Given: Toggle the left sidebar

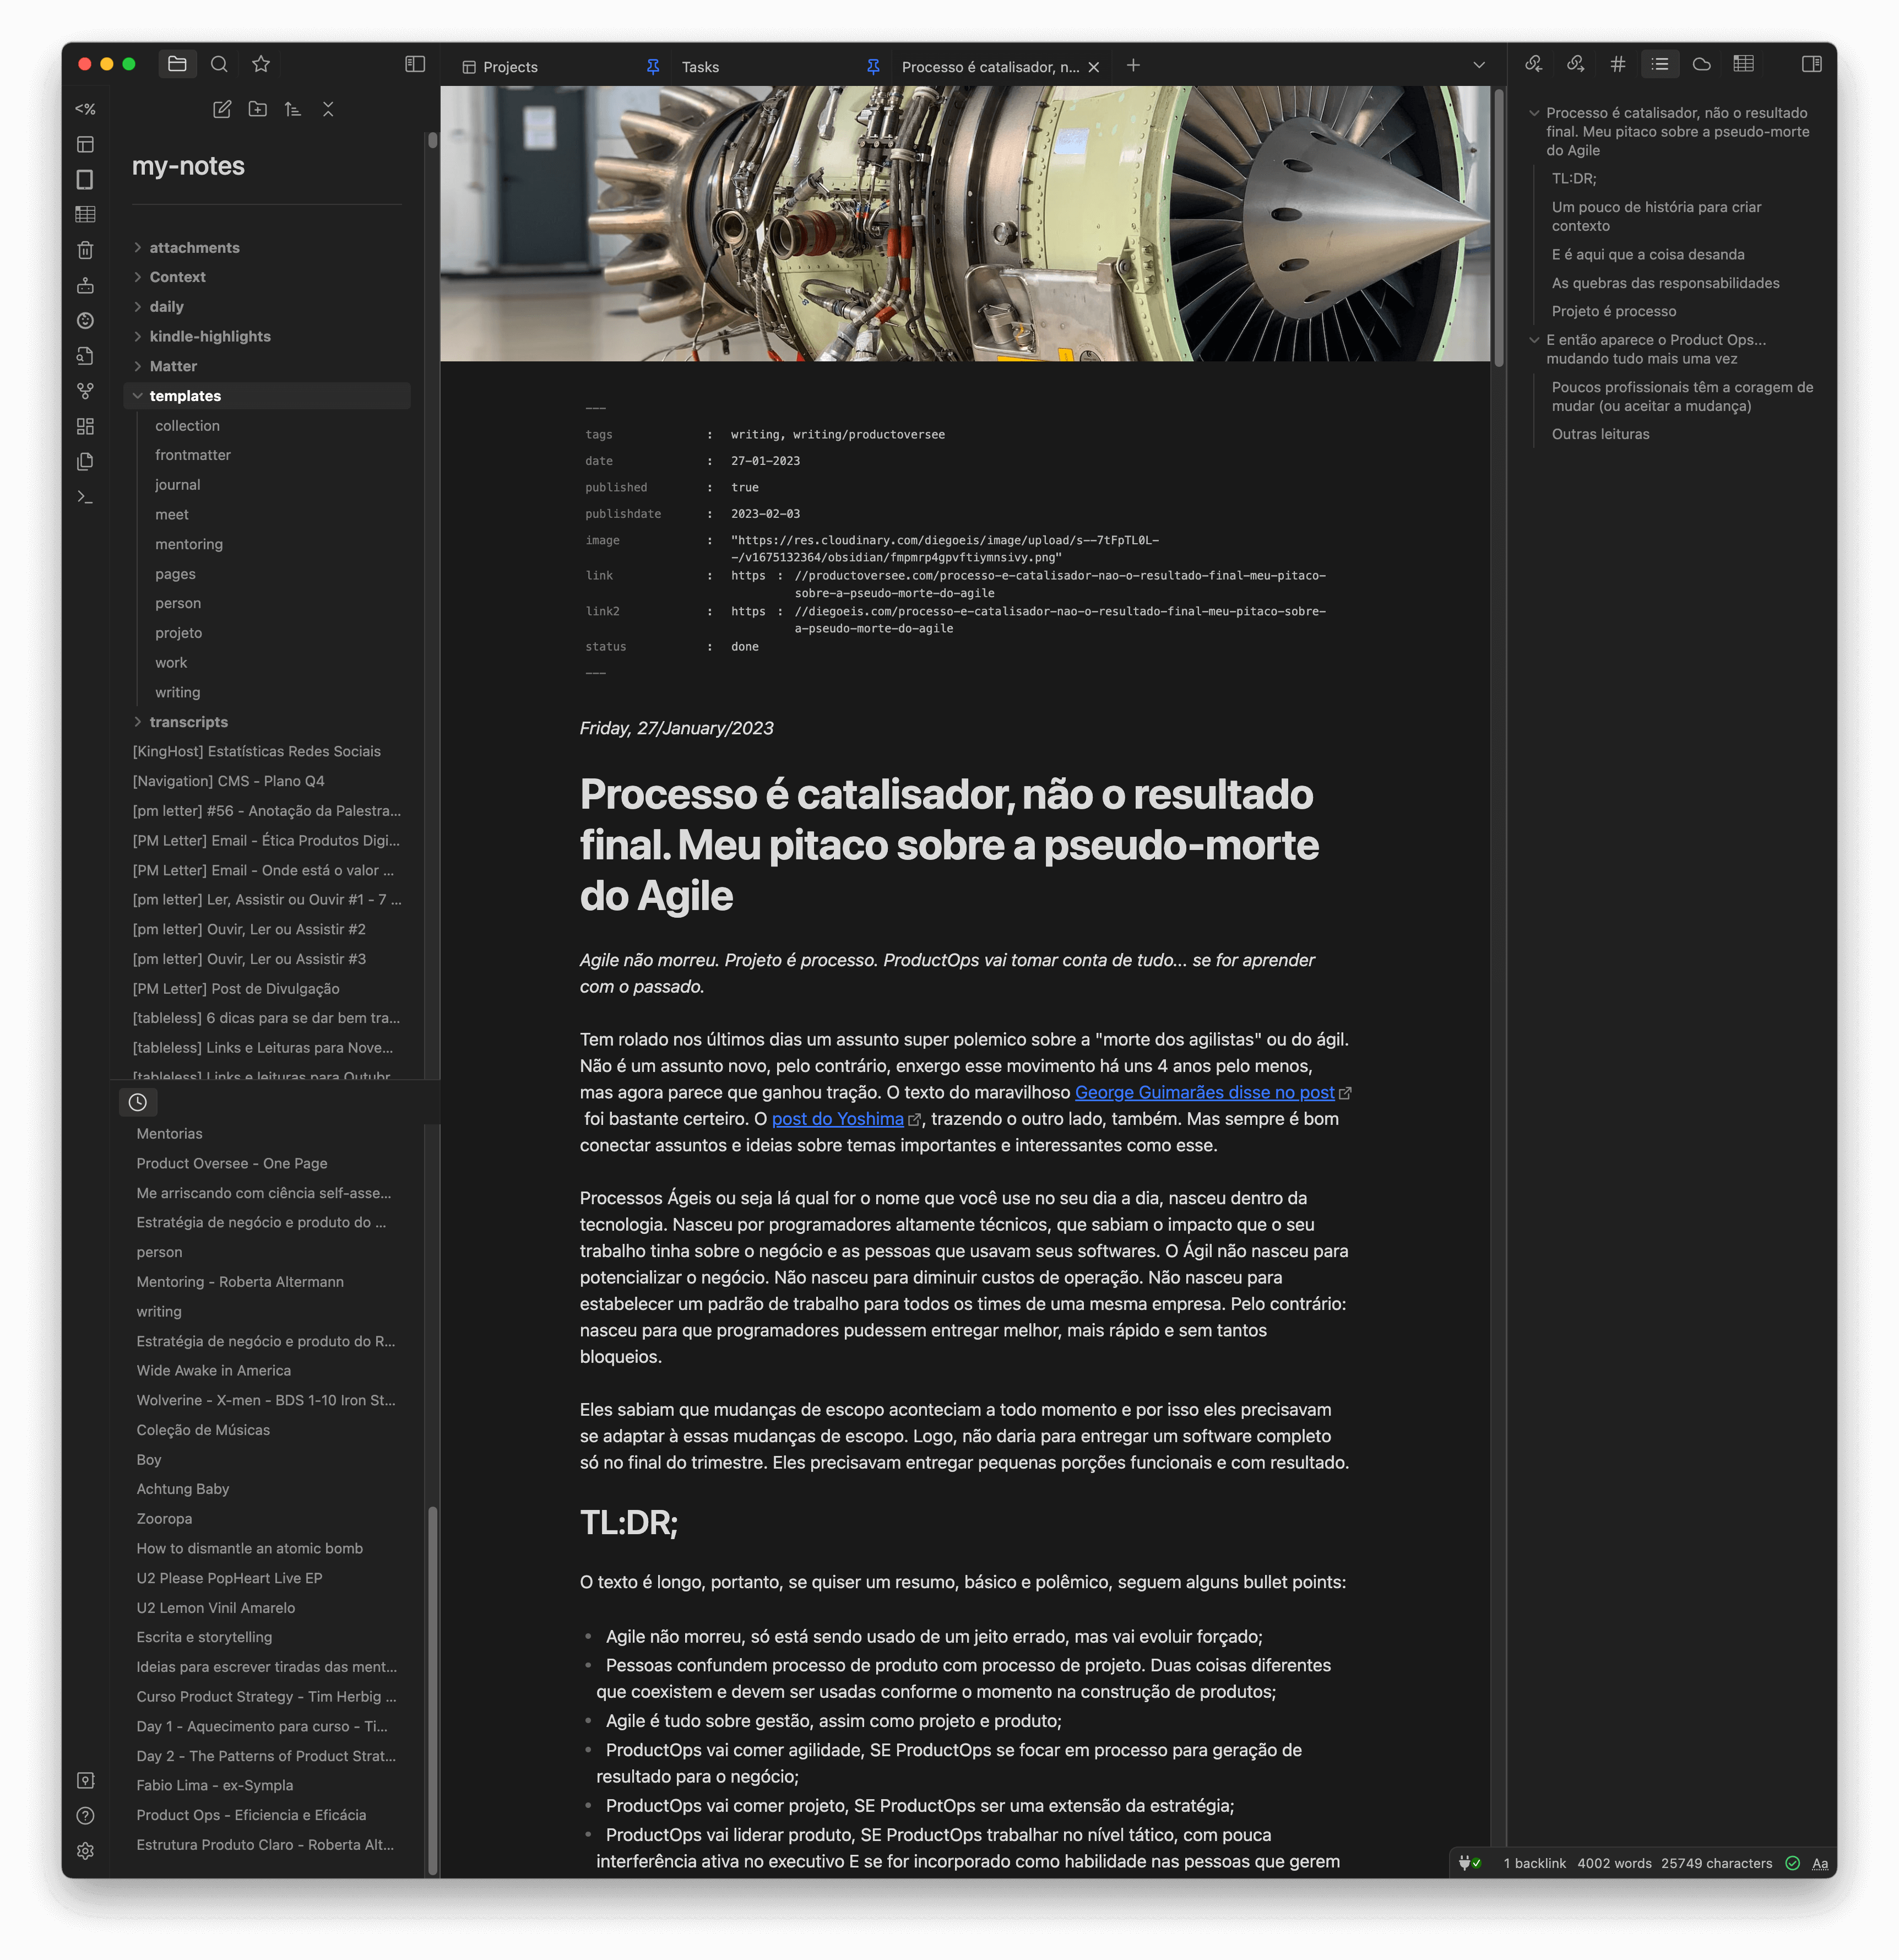Looking at the screenshot, I should coord(415,65).
